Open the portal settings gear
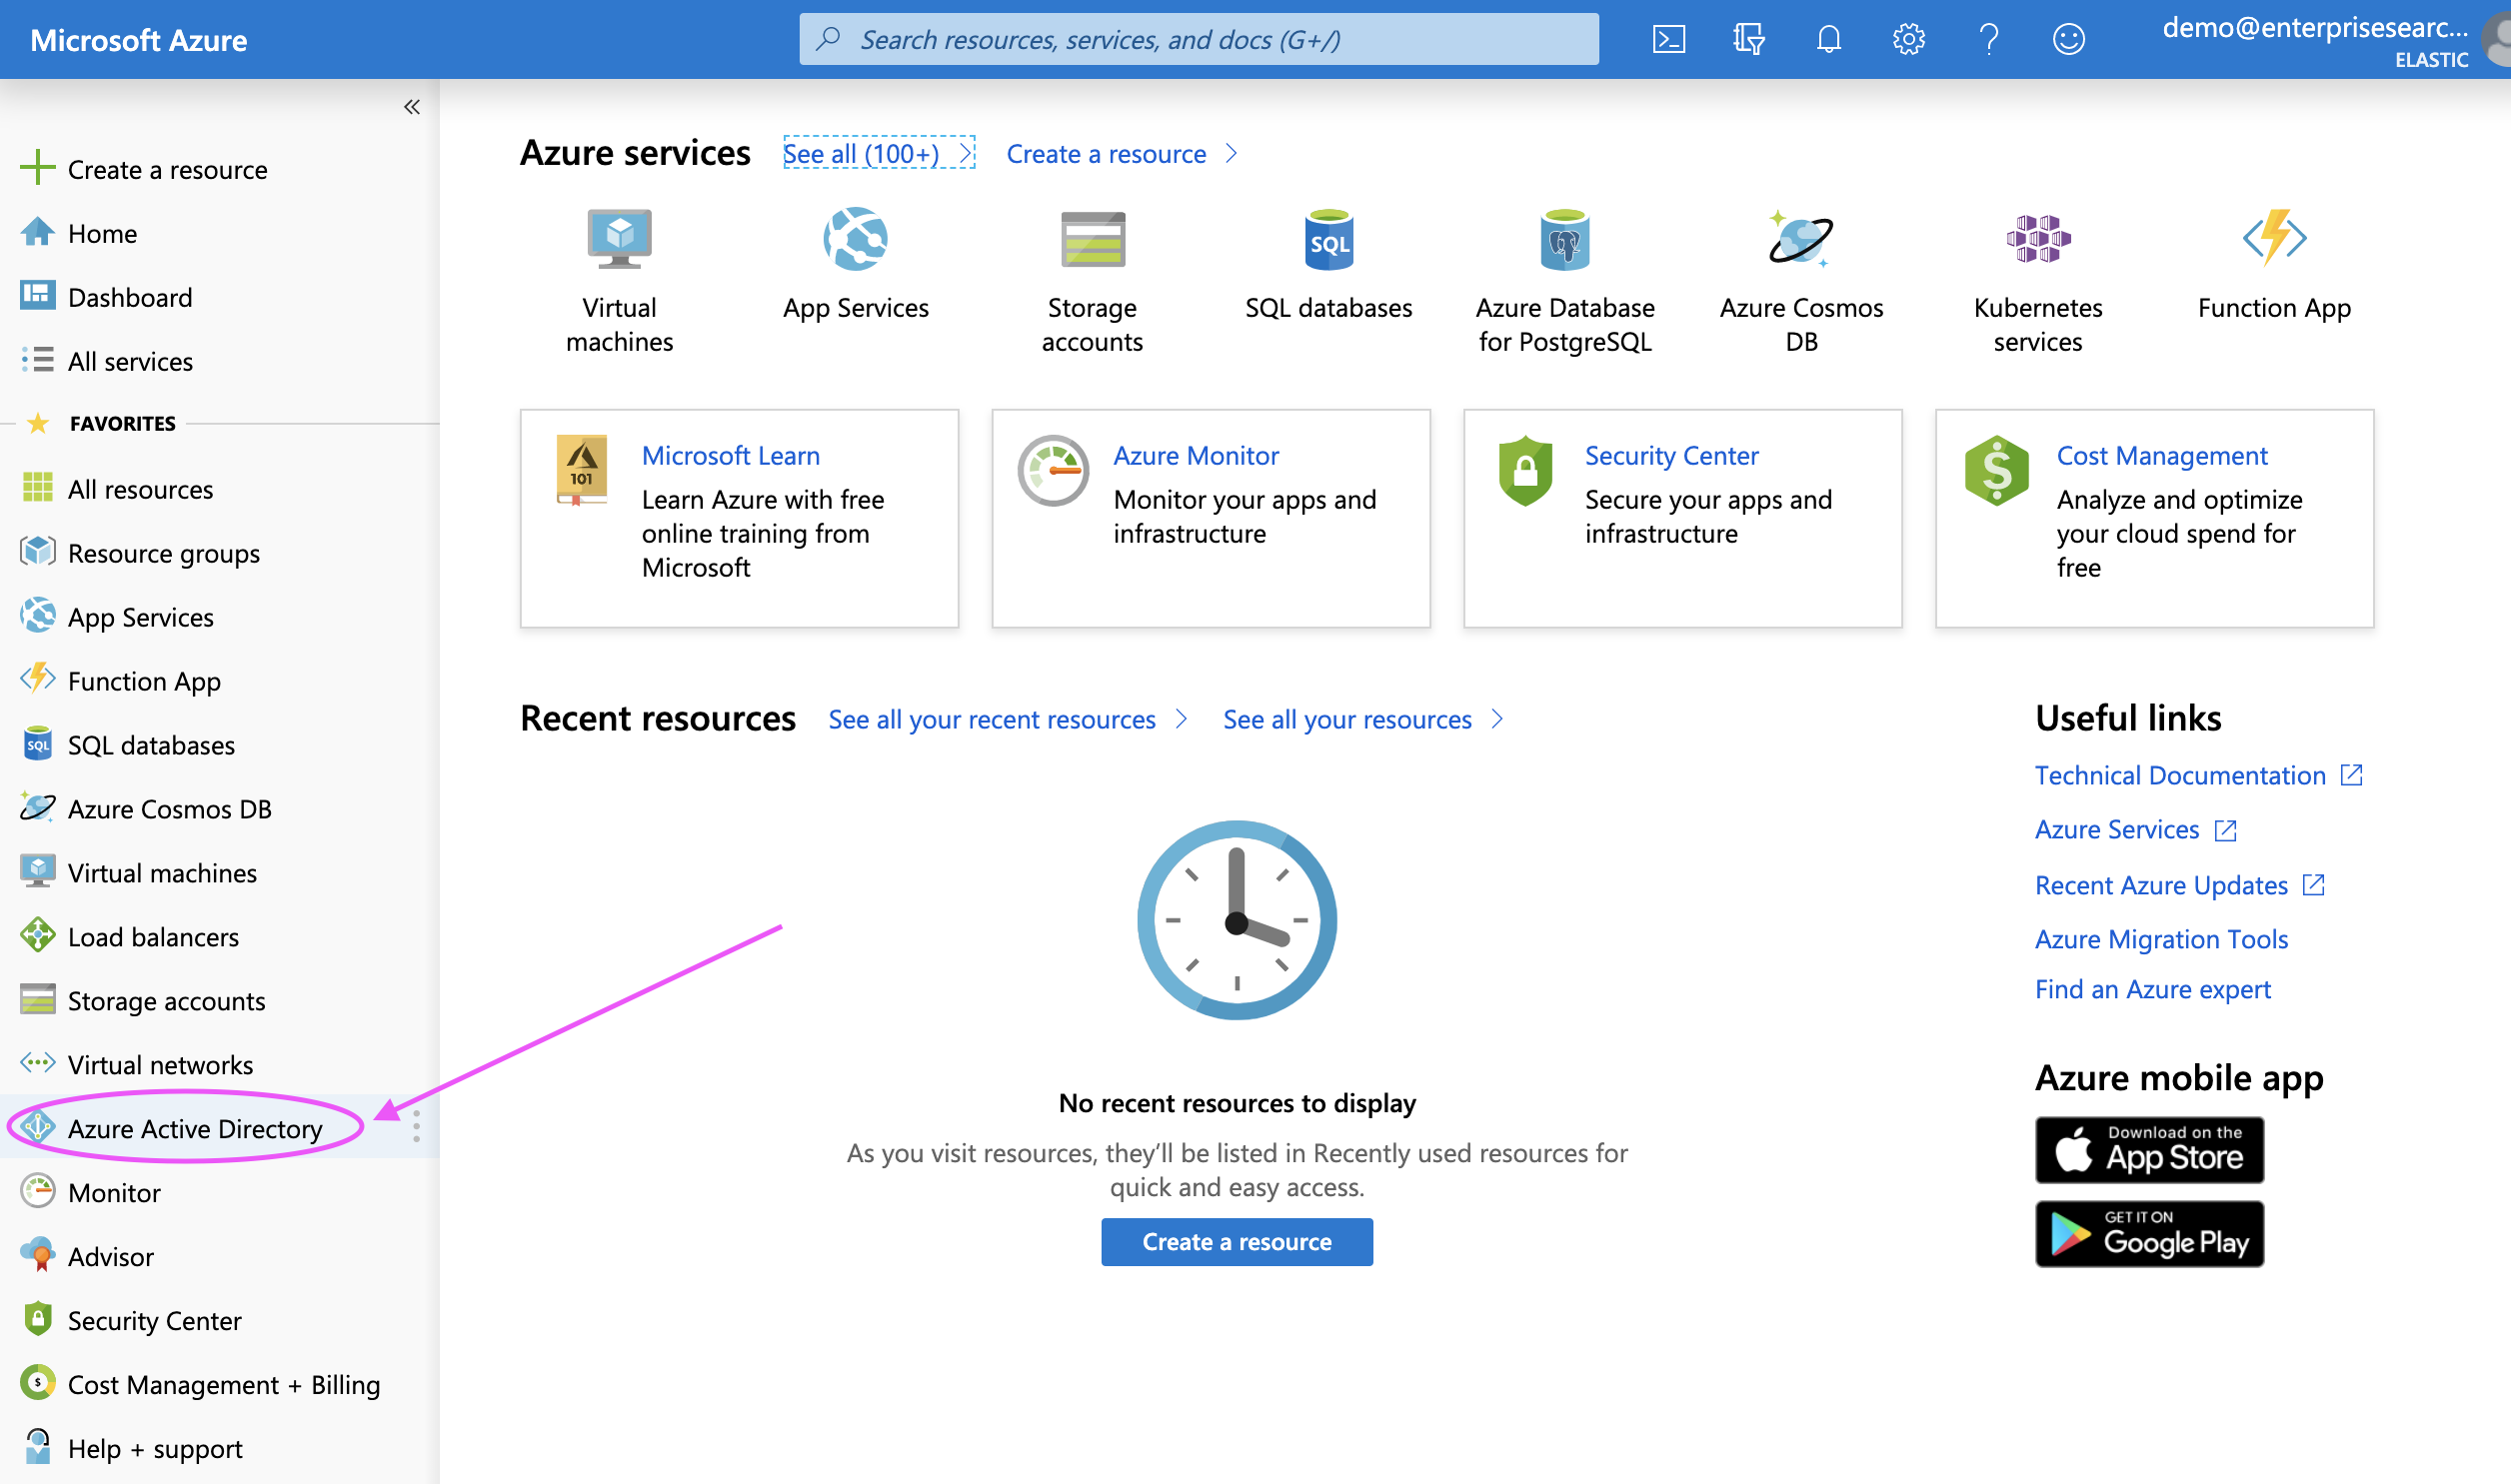The height and width of the screenshot is (1484, 2511). point(1908,40)
